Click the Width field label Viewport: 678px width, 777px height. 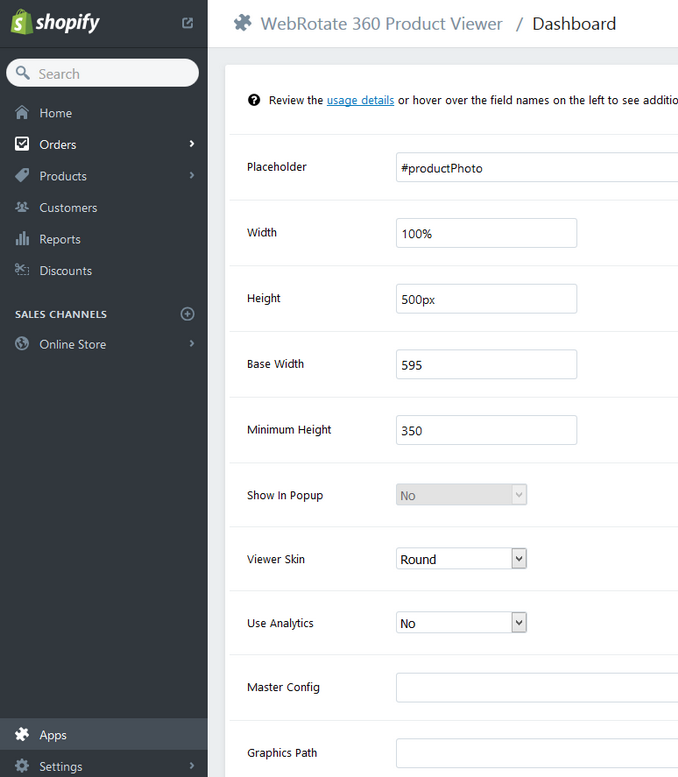[262, 232]
